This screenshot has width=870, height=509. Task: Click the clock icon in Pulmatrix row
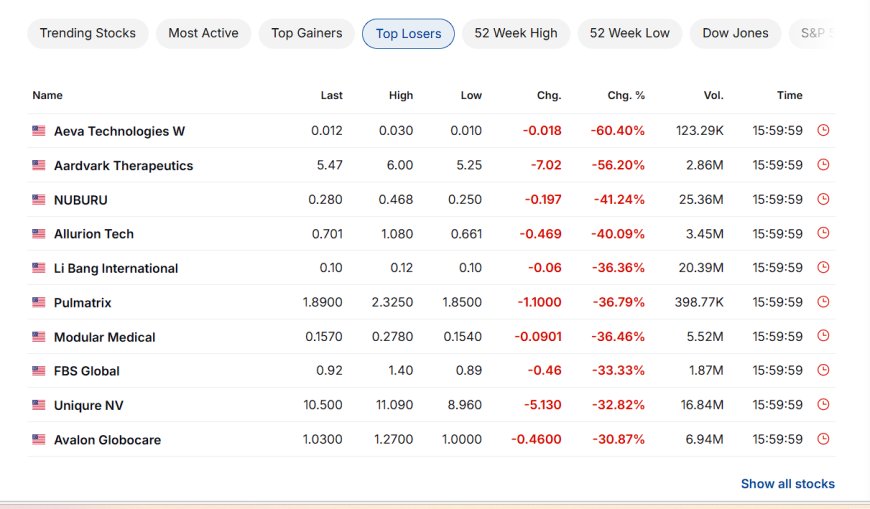click(x=823, y=302)
